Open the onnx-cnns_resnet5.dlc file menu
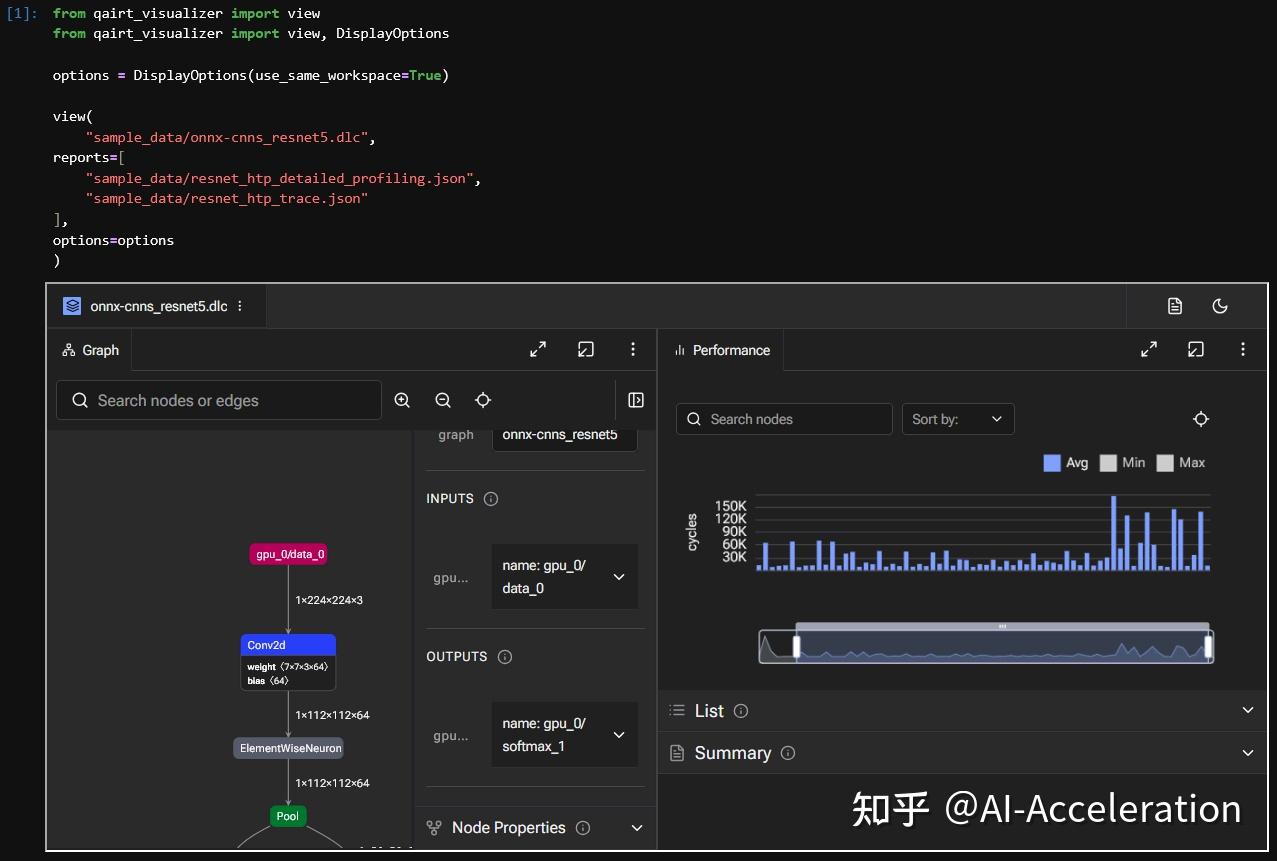Image resolution: width=1277 pixels, height=861 pixels. [x=240, y=306]
